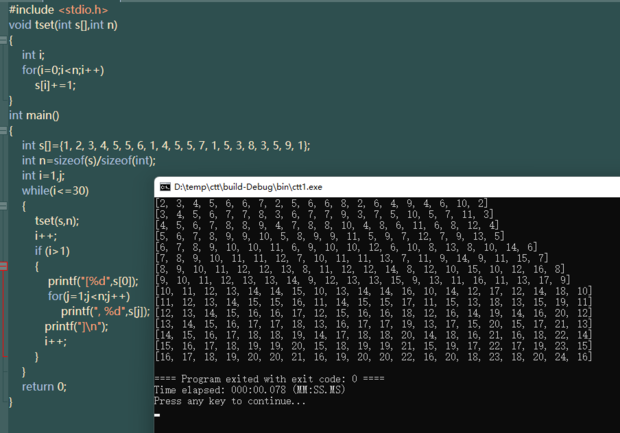Place cursor on the if (i>1) line
Viewport: 620px width, 433px height.
[x=52, y=251]
